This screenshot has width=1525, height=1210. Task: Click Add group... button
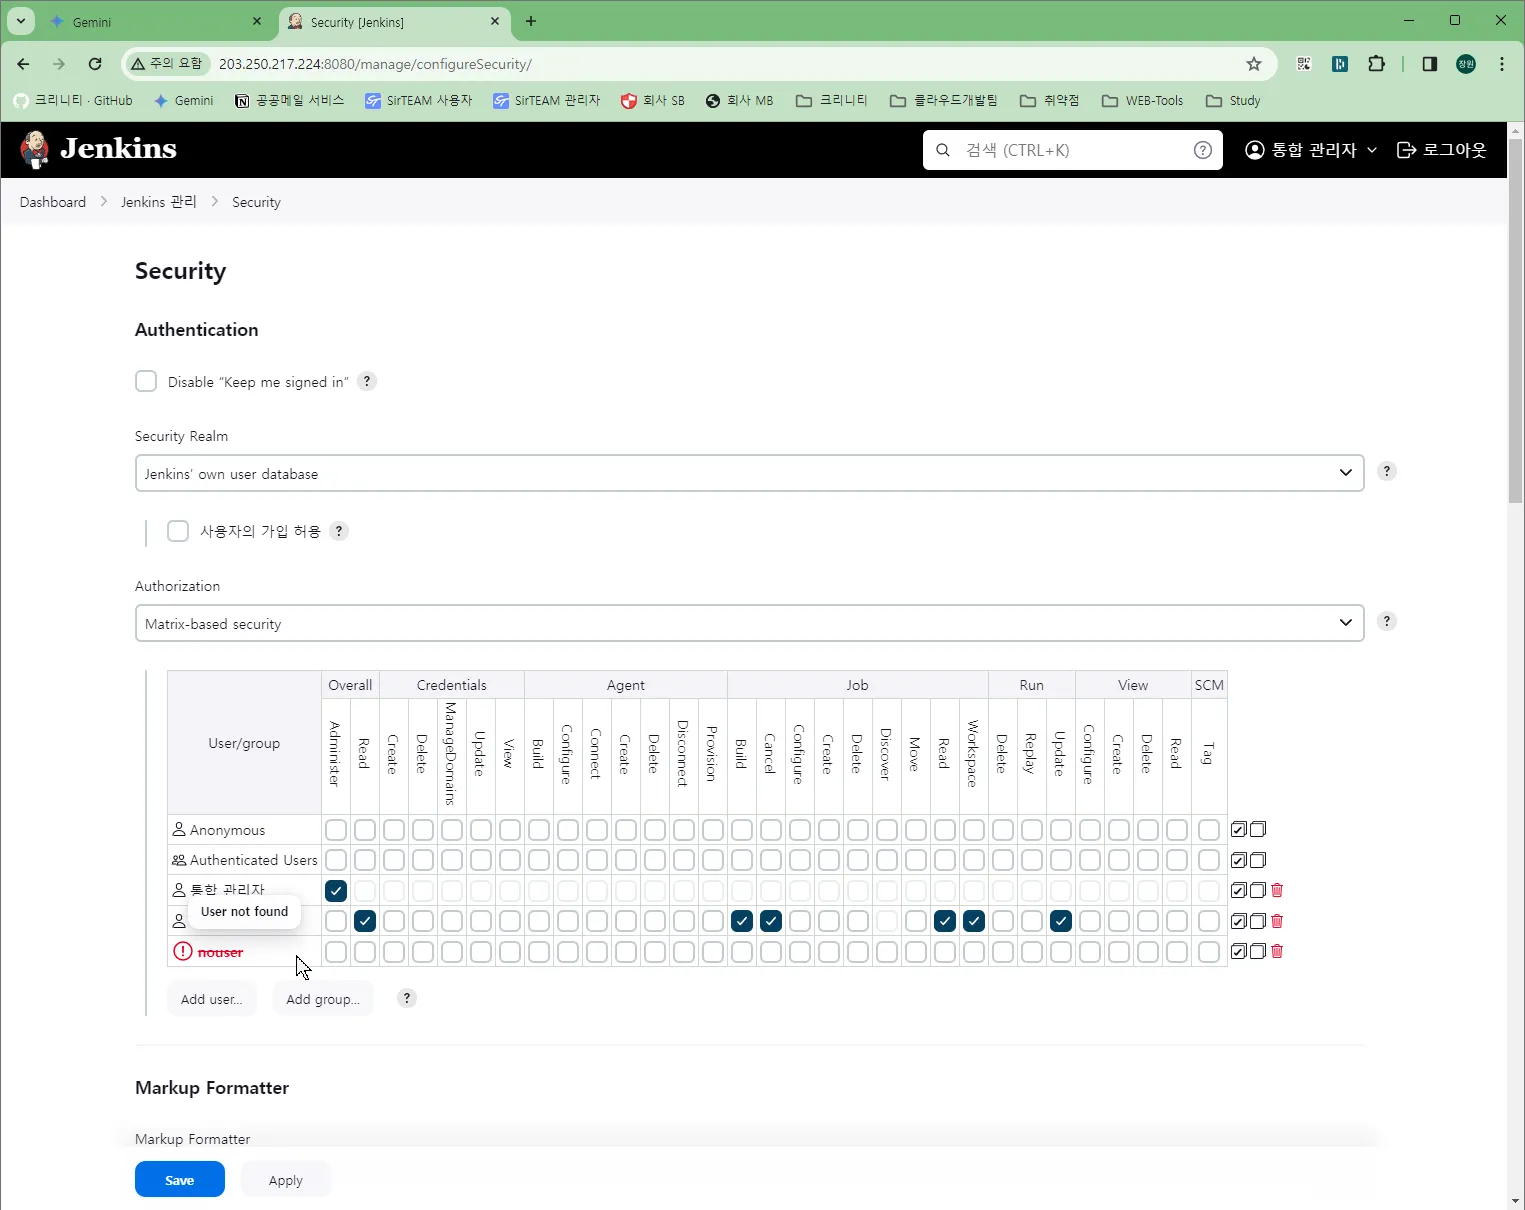323,999
